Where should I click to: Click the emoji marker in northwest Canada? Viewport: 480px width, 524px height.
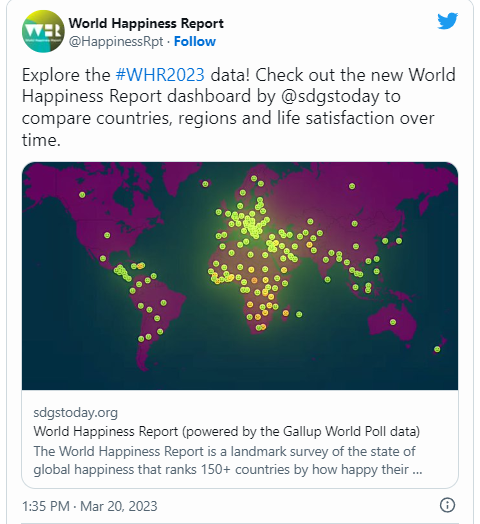coord(82,194)
